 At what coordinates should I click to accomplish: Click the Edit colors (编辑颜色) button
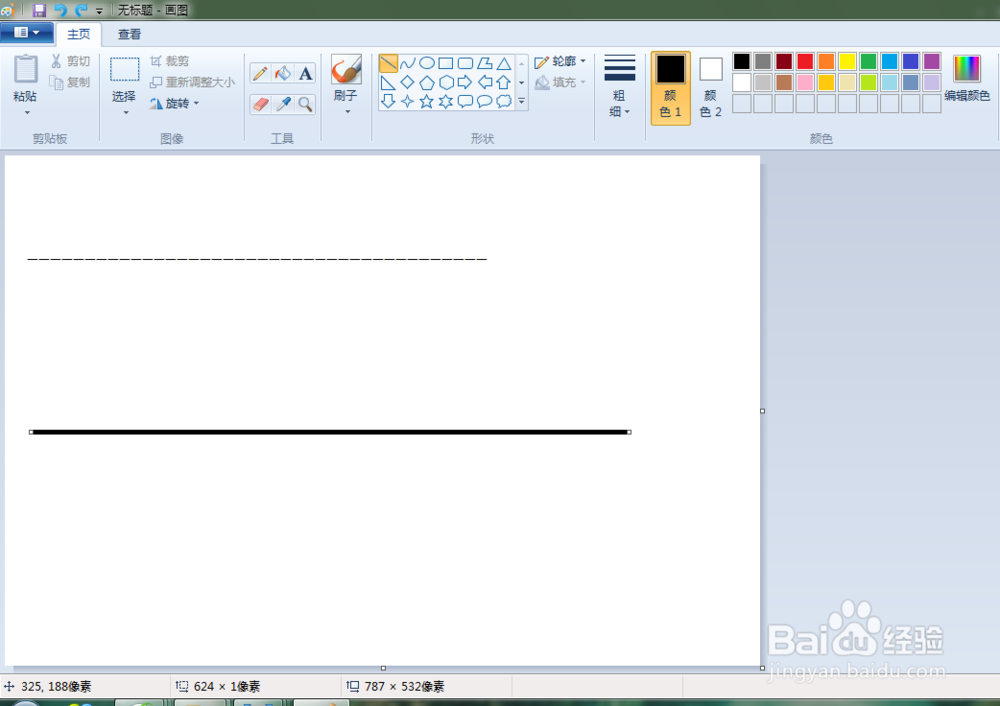(967, 78)
